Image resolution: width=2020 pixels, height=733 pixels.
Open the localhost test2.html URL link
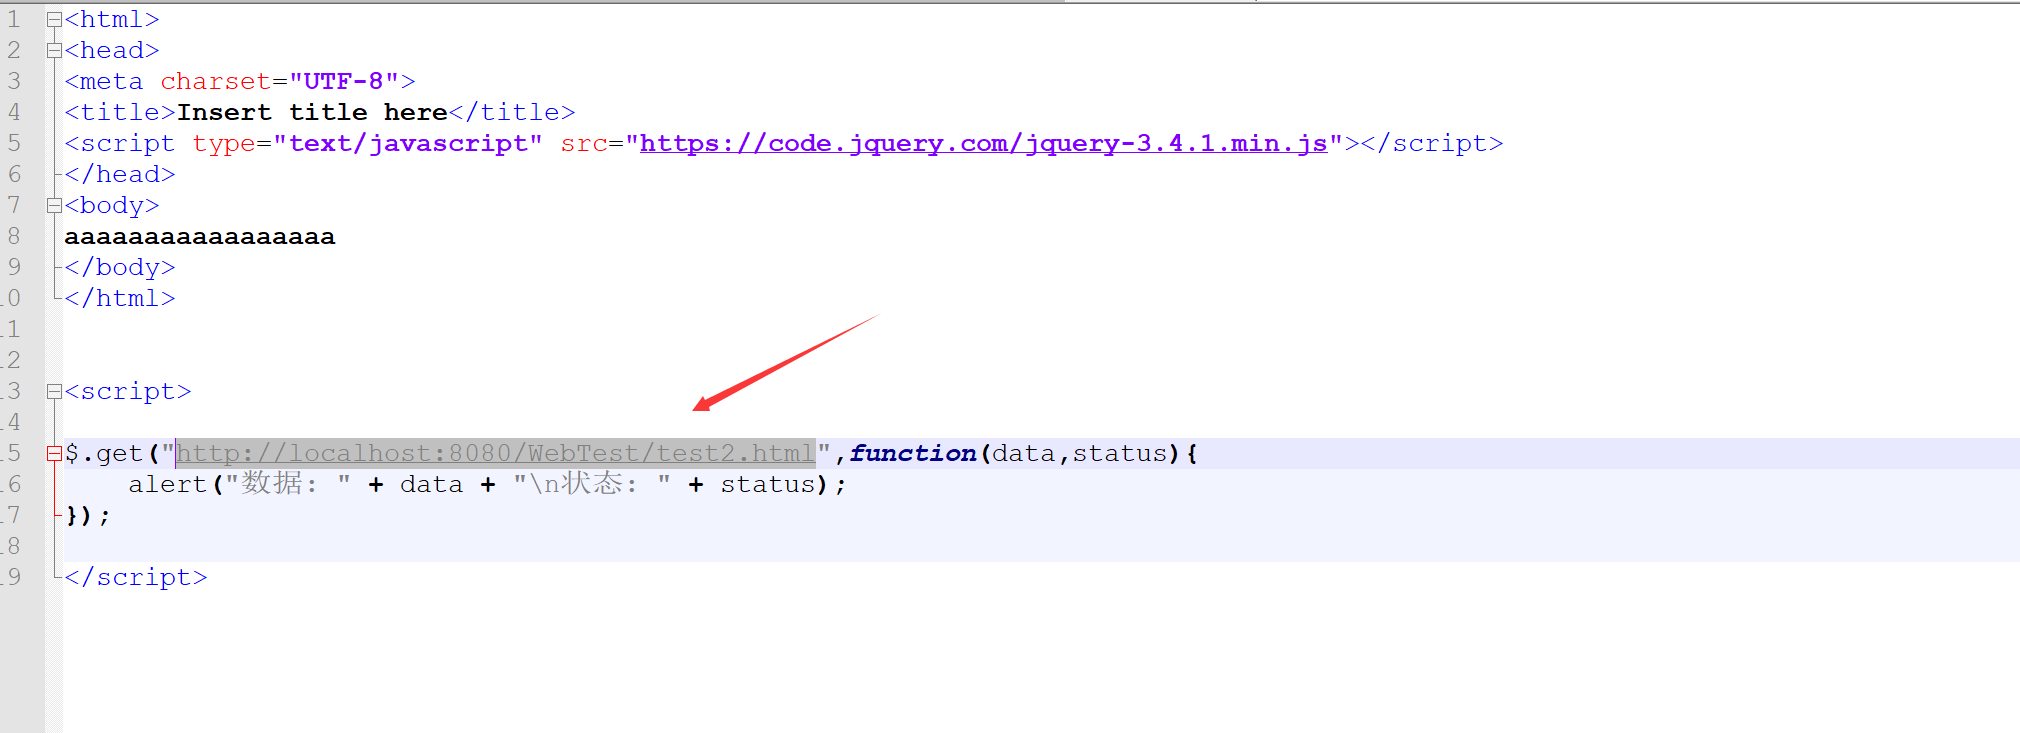click(x=496, y=454)
